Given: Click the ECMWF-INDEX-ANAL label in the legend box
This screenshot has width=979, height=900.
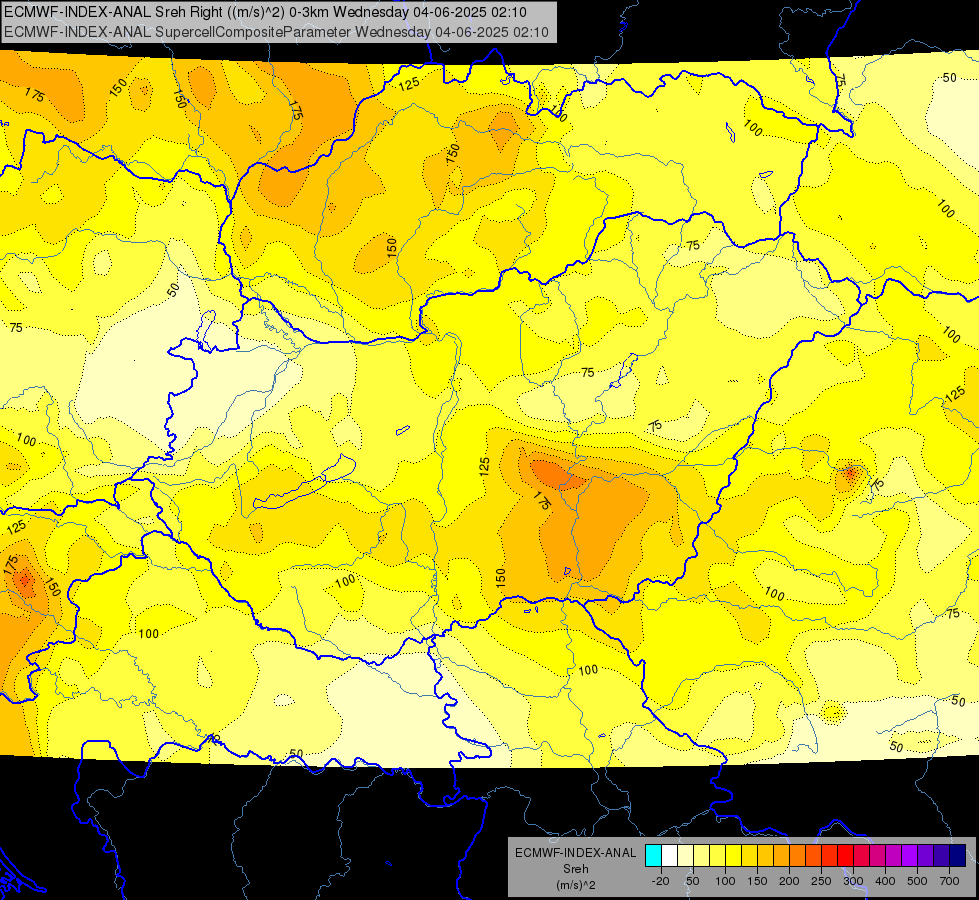Looking at the screenshot, I should click(576, 853).
